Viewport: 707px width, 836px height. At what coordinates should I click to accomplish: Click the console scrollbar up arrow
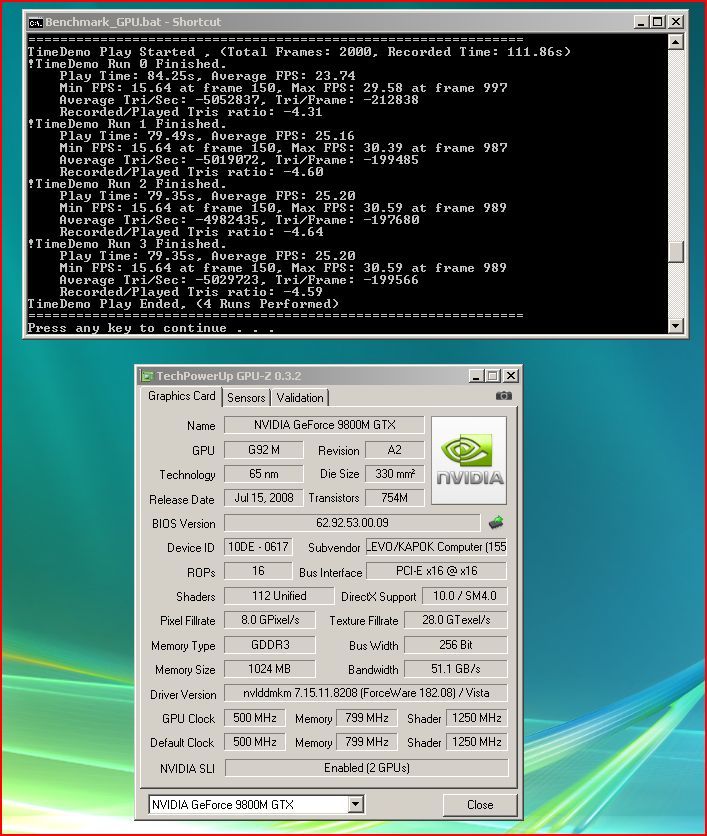(676, 42)
